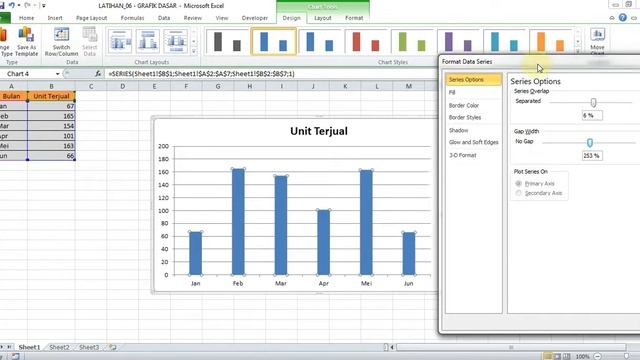The height and width of the screenshot is (360, 640).
Task: Open the Formulas ribbon tab
Action: [132, 18]
